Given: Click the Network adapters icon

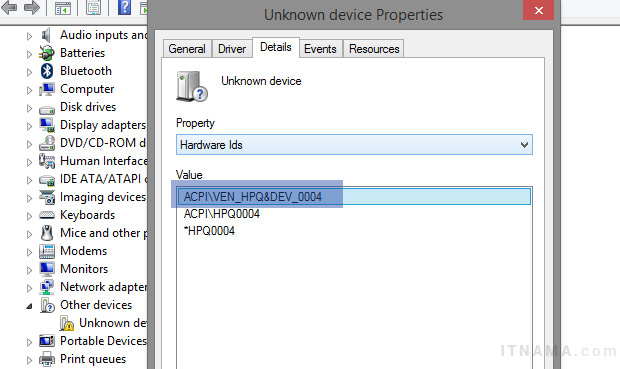Looking at the screenshot, I should (x=47, y=287).
